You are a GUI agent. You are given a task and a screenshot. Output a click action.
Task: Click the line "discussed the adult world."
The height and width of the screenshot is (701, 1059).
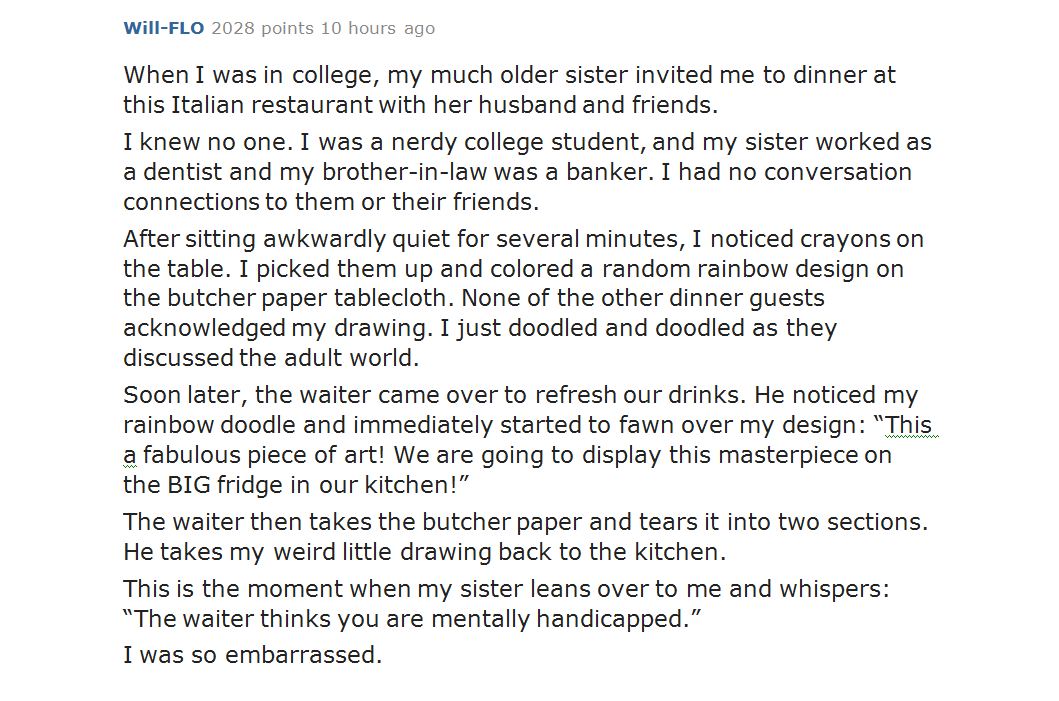pos(271,358)
